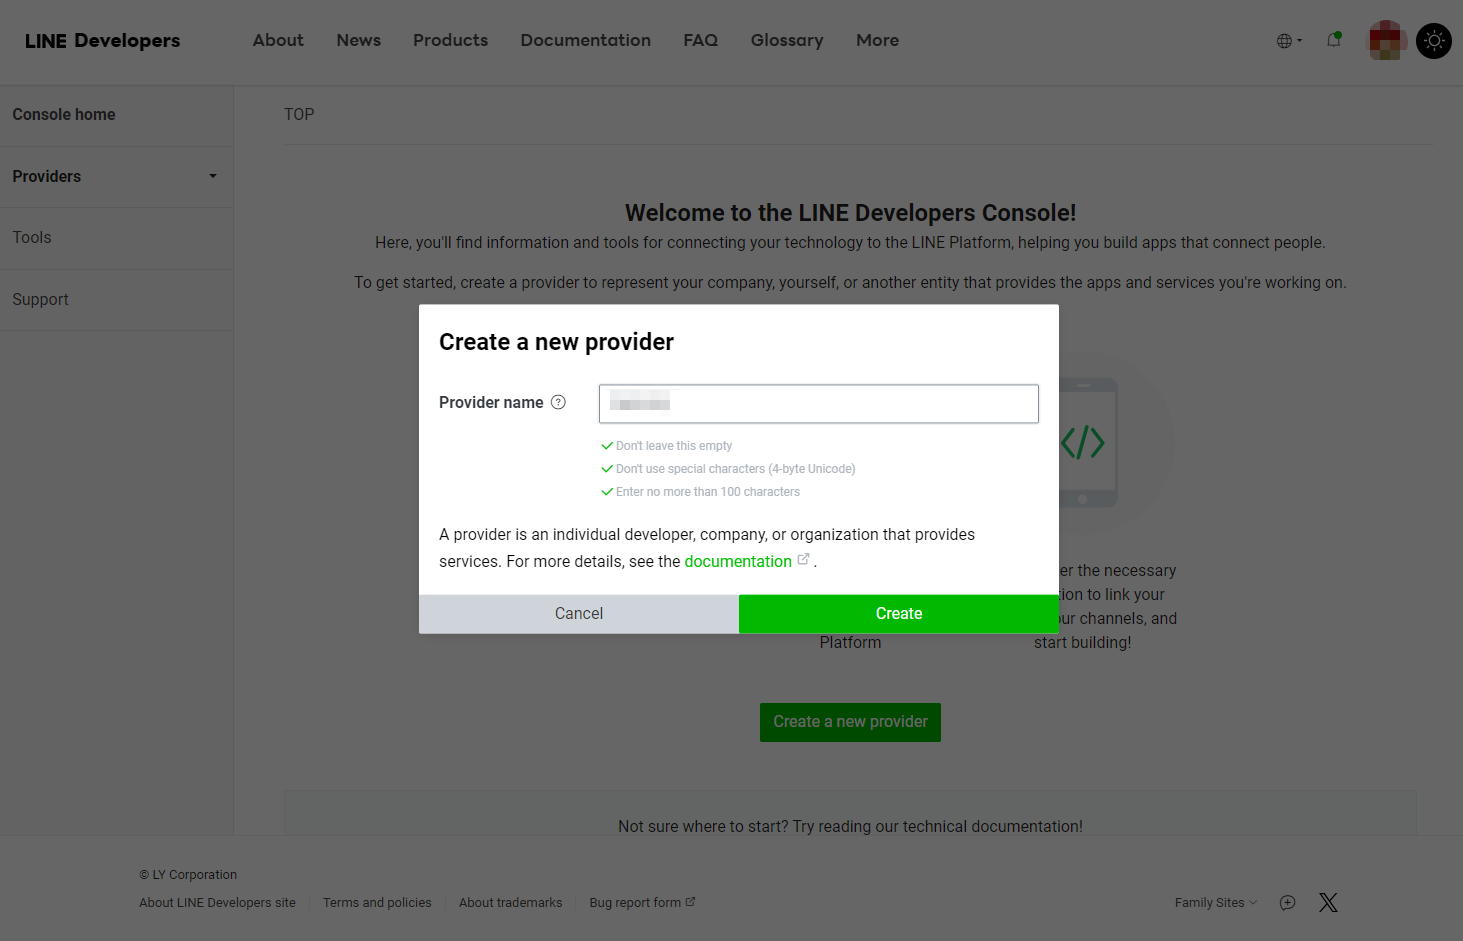Open About trademarks link
Screen dimensions: 1463x941
(510, 903)
